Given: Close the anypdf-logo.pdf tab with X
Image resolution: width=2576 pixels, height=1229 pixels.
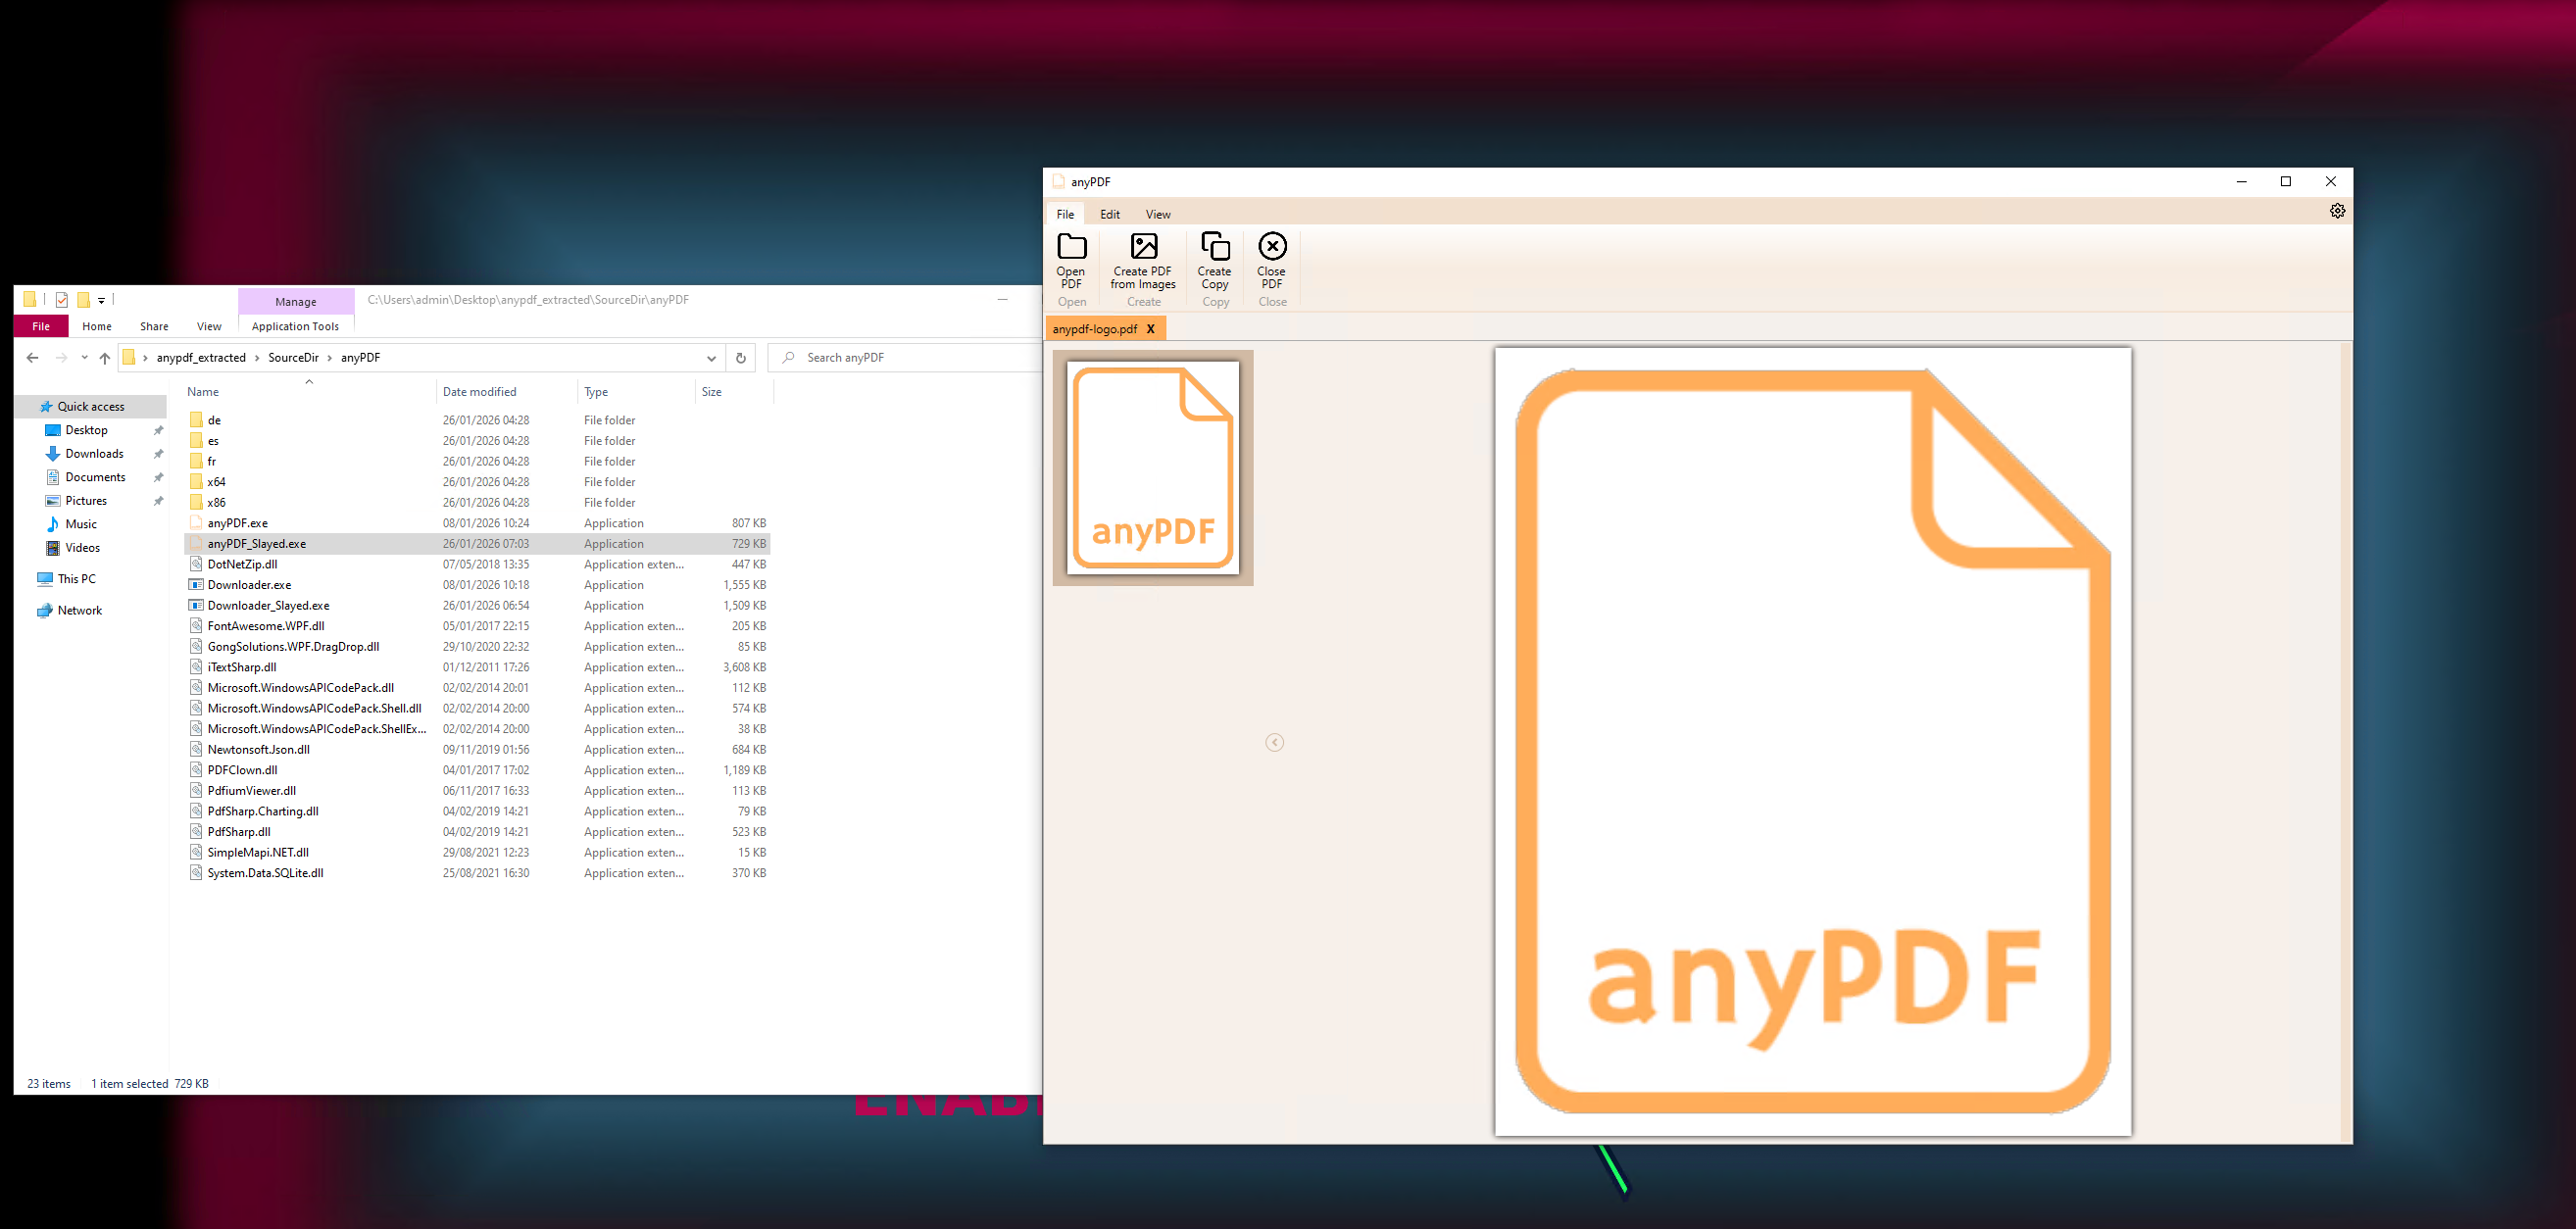Looking at the screenshot, I should click(x=1150, y=329).
